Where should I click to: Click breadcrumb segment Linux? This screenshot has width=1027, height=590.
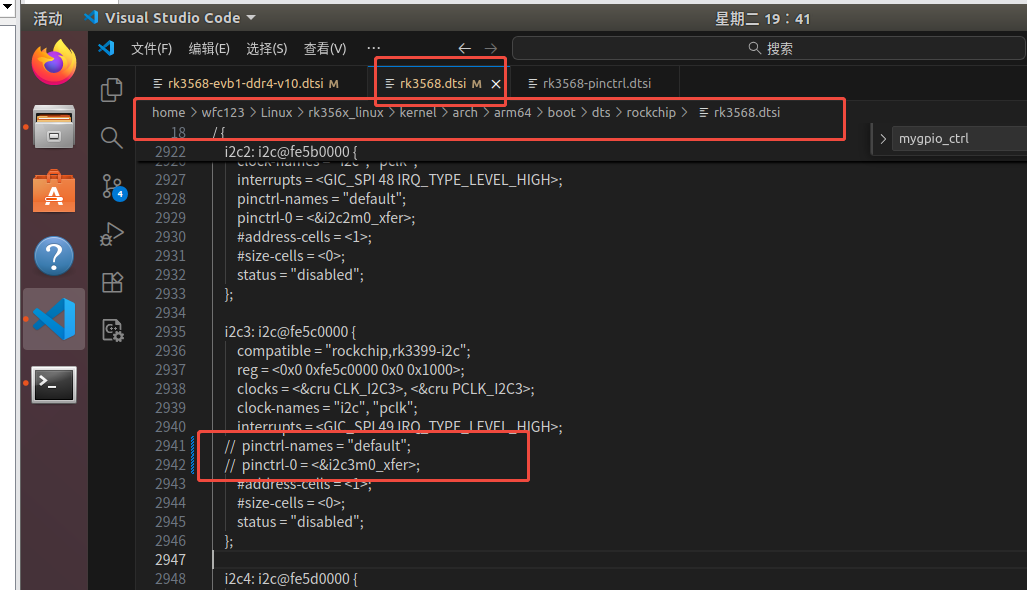pos(276,113)
